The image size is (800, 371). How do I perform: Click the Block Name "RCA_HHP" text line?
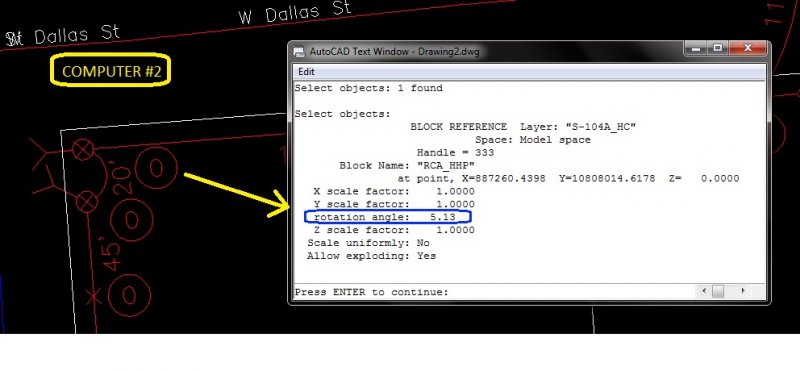tap(407, 165)
